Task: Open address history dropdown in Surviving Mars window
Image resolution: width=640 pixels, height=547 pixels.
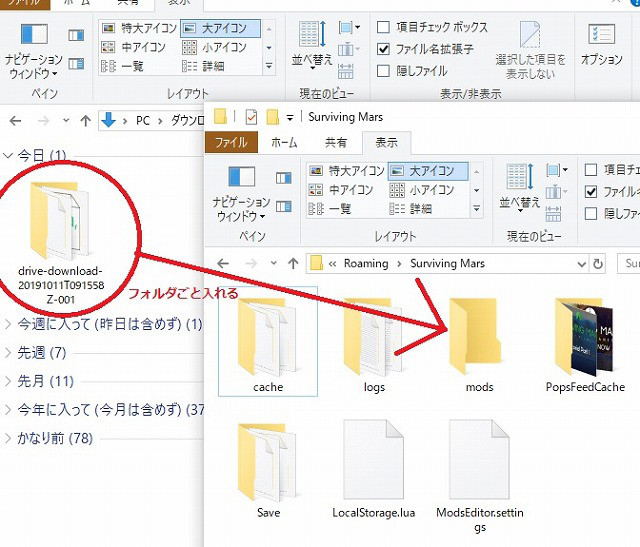Action: coord(582,264)
